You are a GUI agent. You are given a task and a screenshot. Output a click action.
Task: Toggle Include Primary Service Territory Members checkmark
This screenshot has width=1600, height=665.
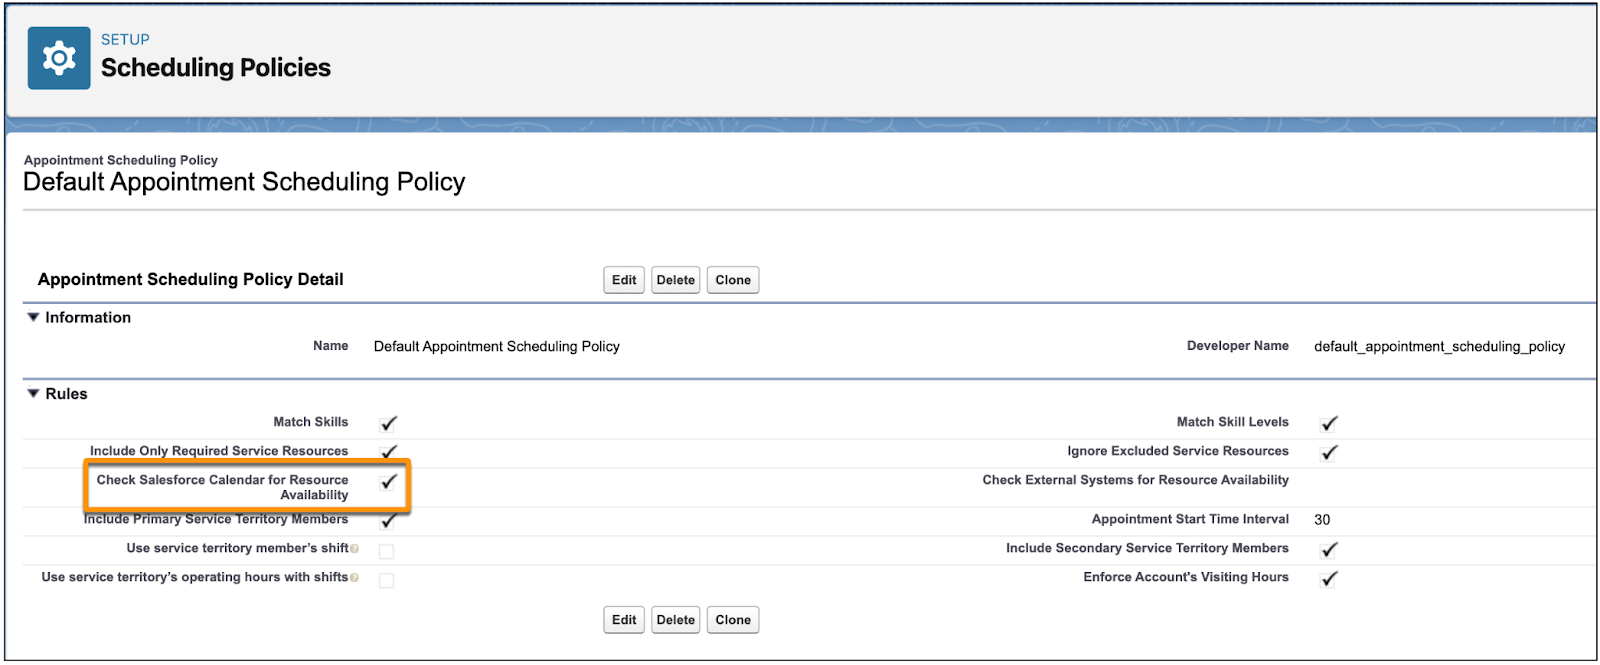pyautogui.click(x=389, y=520)
